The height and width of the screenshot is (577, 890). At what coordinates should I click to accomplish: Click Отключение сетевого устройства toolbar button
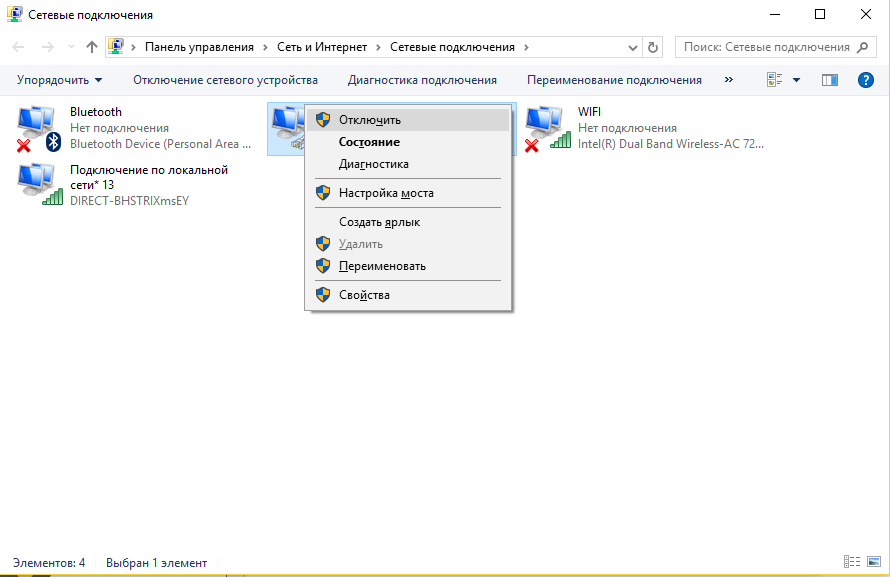pos(225,80)
